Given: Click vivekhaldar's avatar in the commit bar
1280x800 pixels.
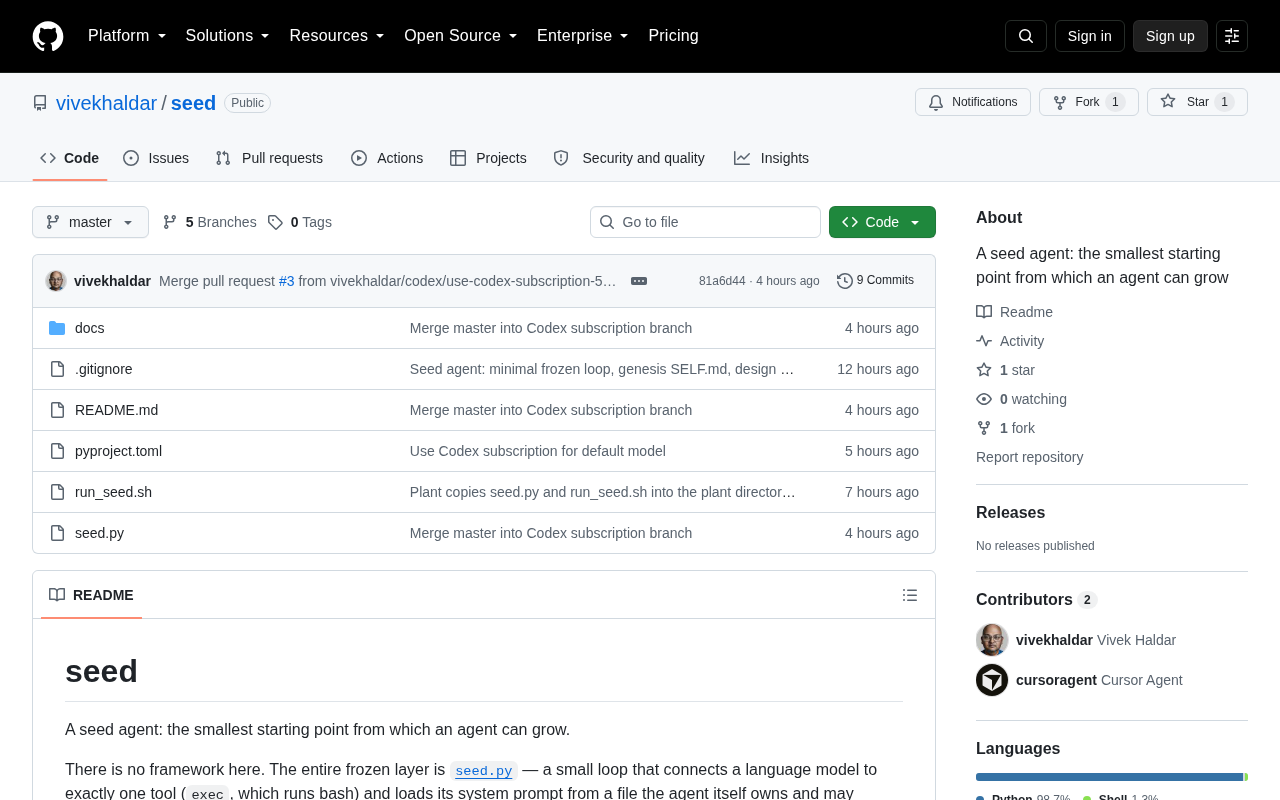Looking at the screenshot, I should click(x=56, y=281).
